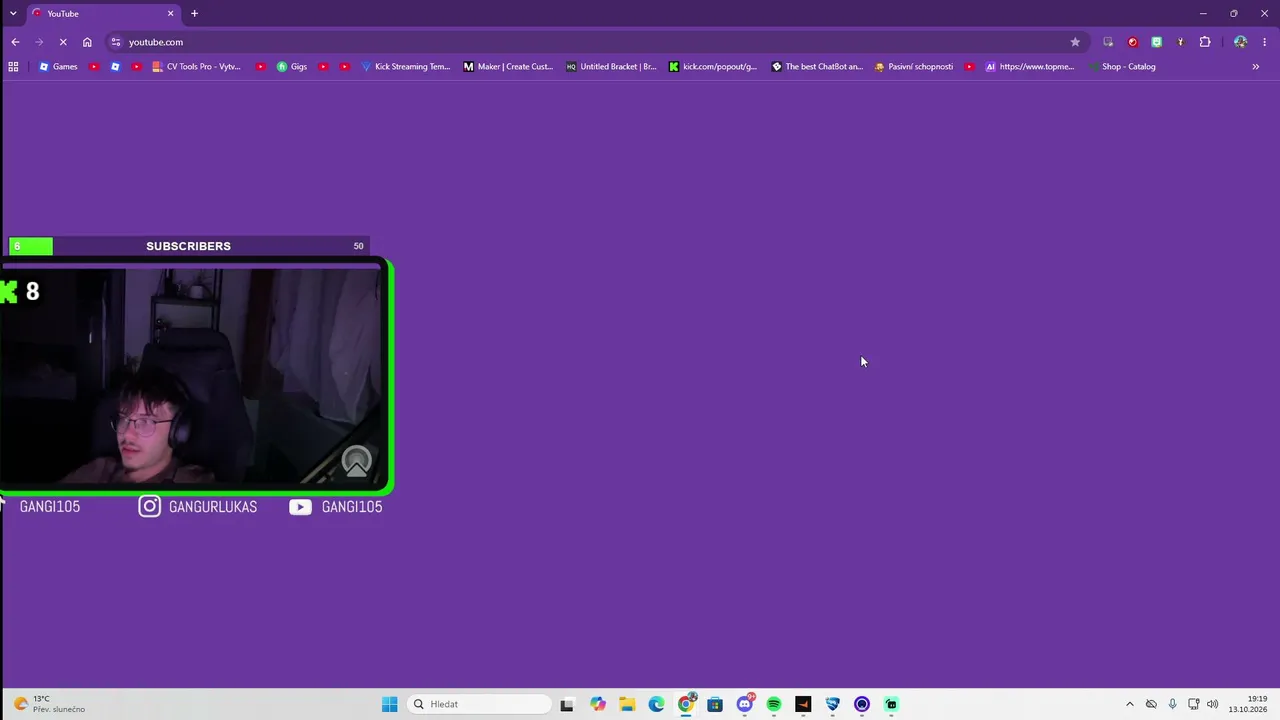Show hidden system tray icons
Image resolution: width=1280 pixels, height=720 pixels.
(x=1130, y=704)
